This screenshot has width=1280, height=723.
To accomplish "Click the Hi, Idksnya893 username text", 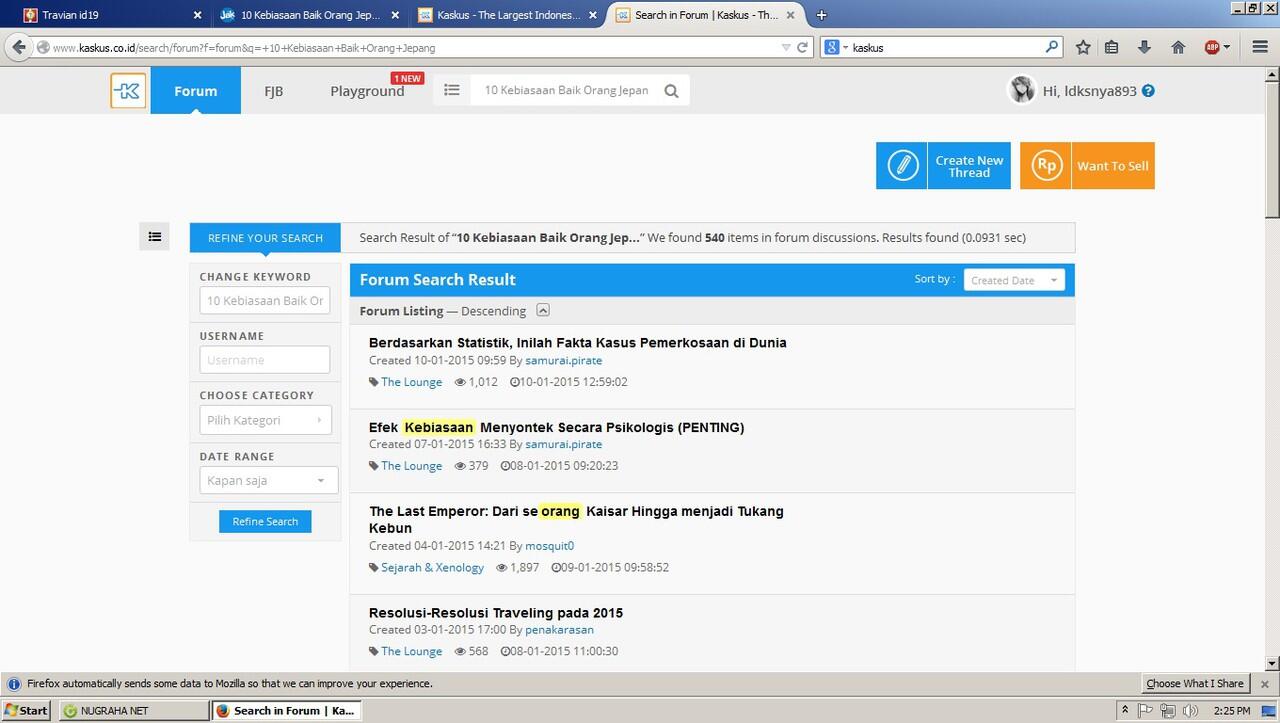I will click(1089, 91).
